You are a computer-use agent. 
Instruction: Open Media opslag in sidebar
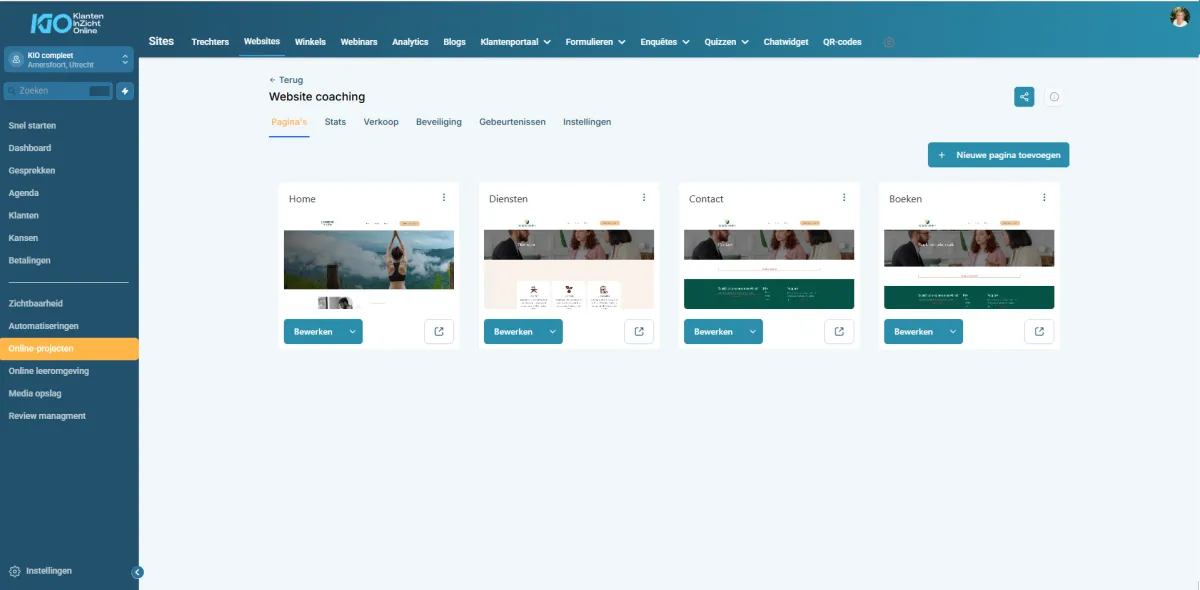(35, 393)
